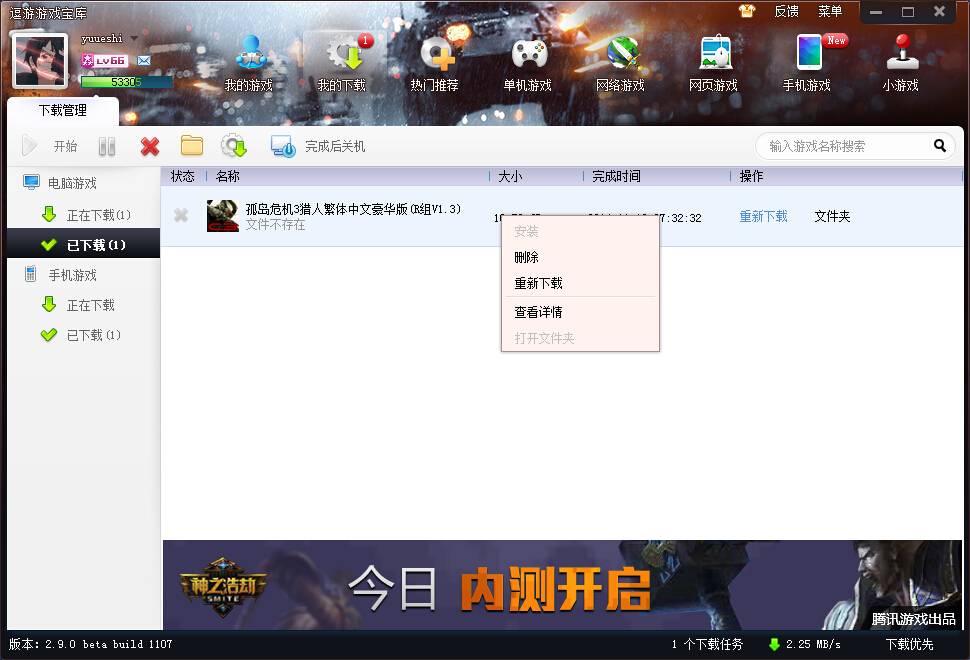
Task: Click the 重新下载 link in row
Action: 763,216
